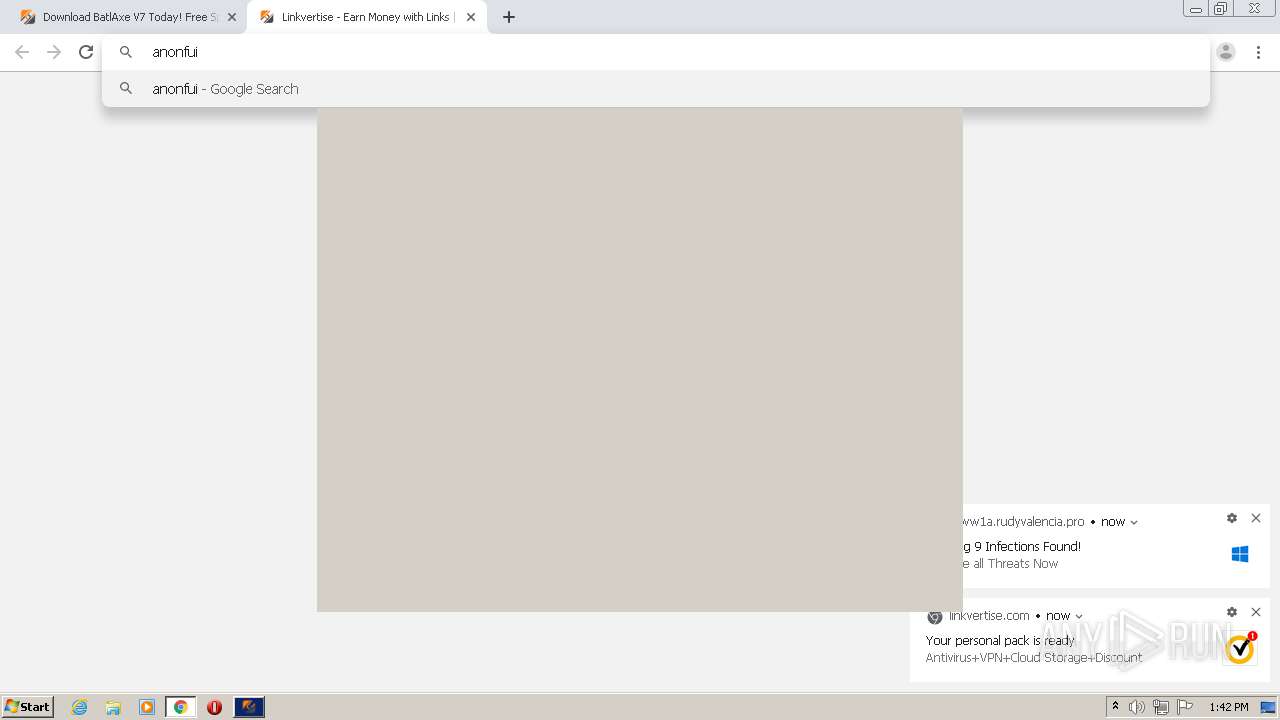The width and height of the screenshot is (1280, 720).
Task: Click the Chrome taskbar button
Action: (180, 707)
